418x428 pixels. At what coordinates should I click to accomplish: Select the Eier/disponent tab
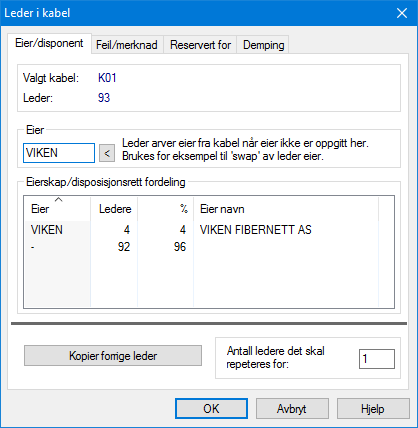[49, 43]
